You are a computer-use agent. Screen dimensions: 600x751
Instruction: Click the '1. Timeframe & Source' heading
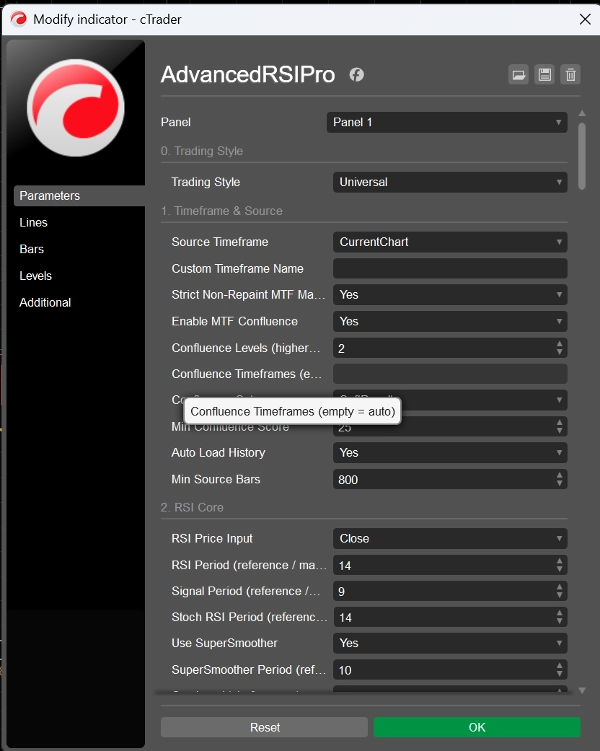(222, 211)
